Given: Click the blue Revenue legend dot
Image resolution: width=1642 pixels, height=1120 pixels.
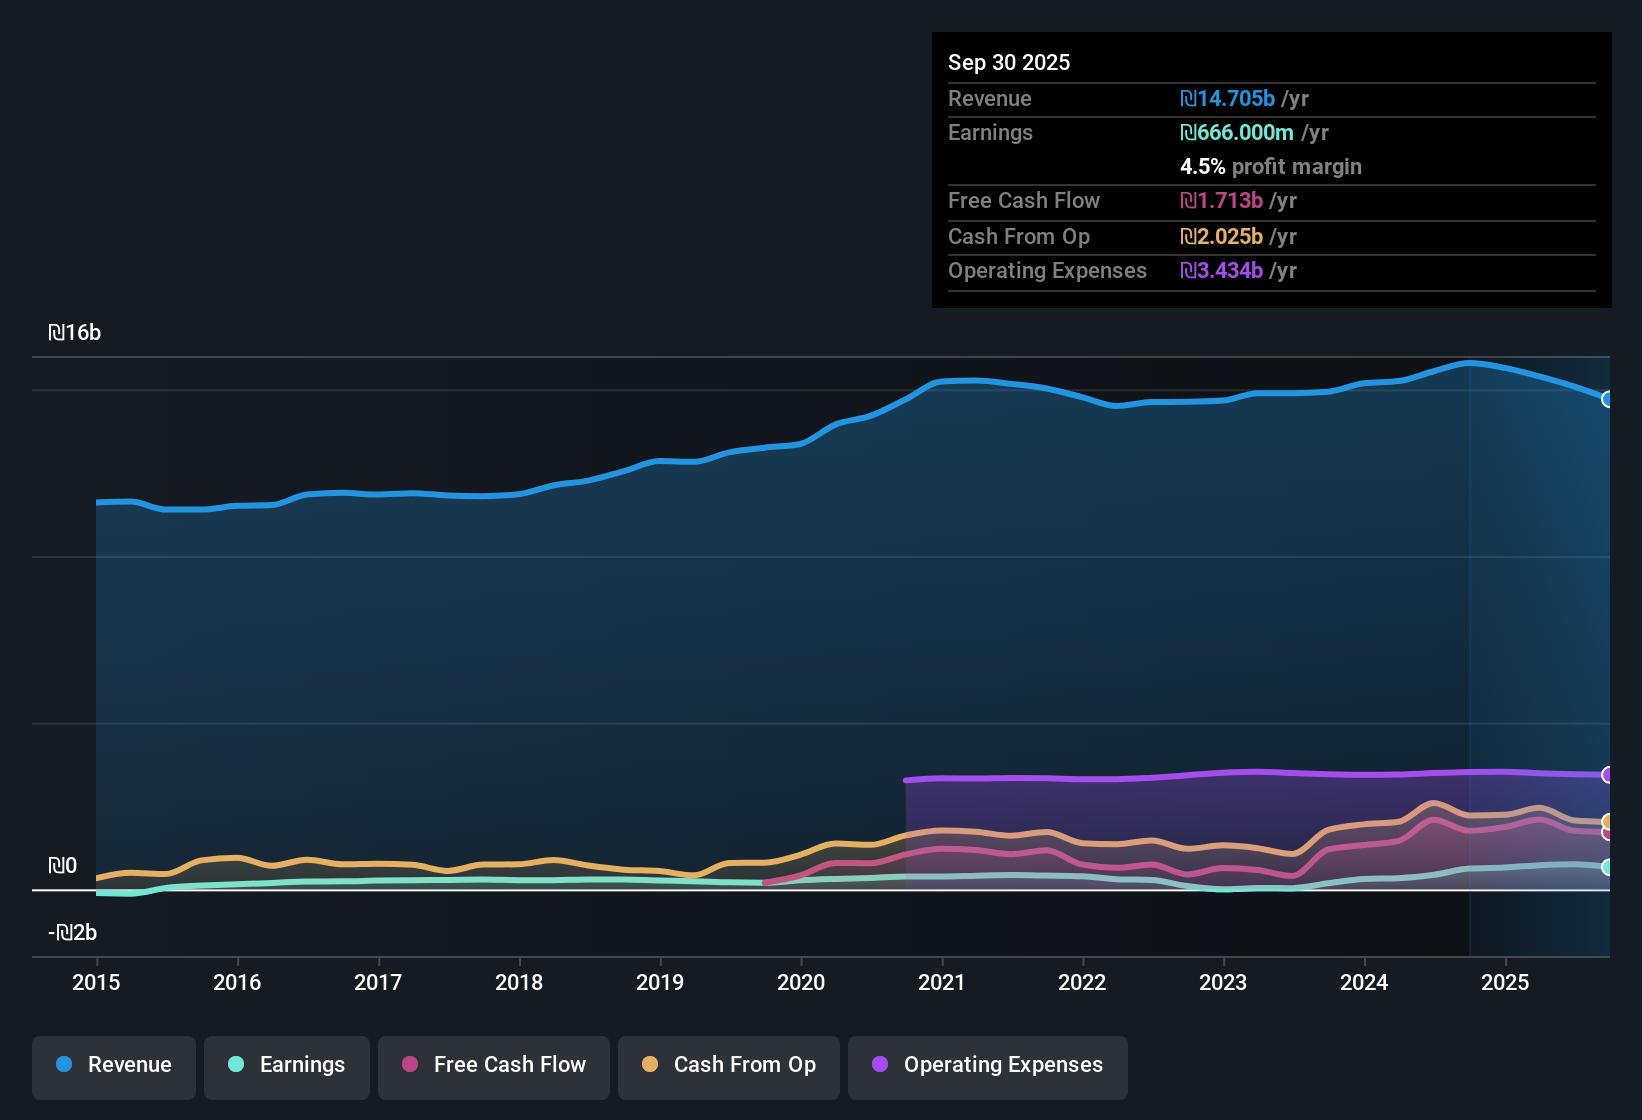Looking at the screenshot, I should click(64, 1065).
